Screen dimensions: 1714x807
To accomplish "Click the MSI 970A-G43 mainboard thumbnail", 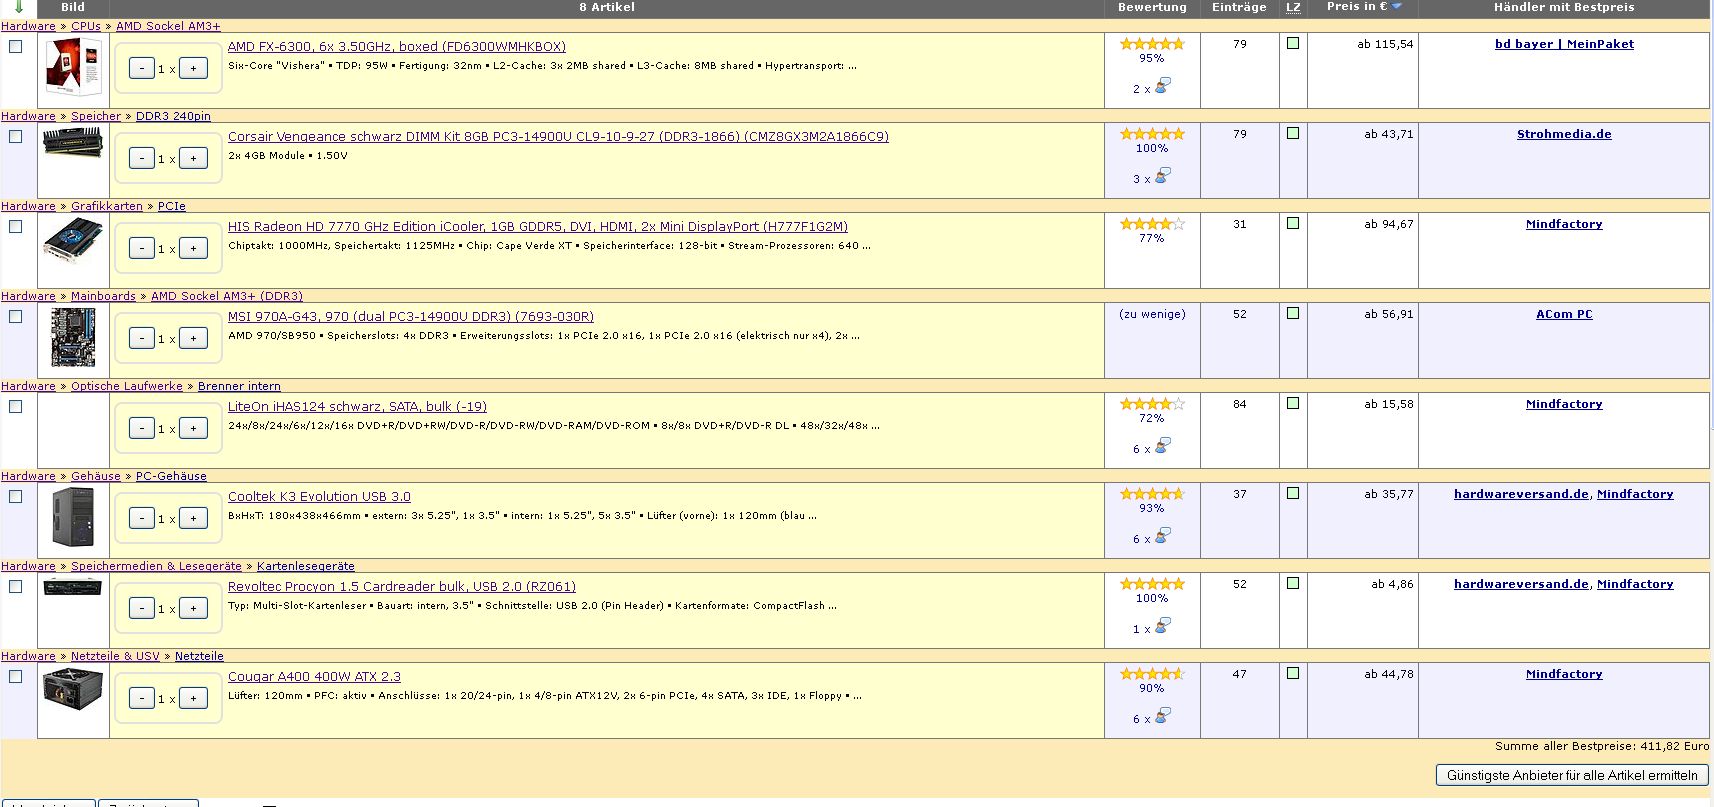I will pyautogui.click(x=73, y=337).
